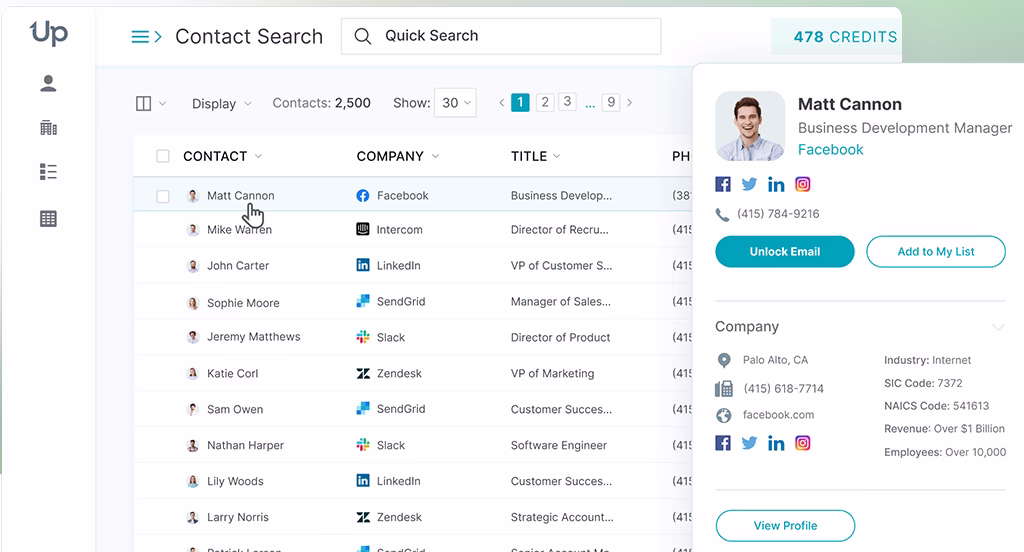Open Matt Cannon's Twitter profile icon

[x=749, y=184]
